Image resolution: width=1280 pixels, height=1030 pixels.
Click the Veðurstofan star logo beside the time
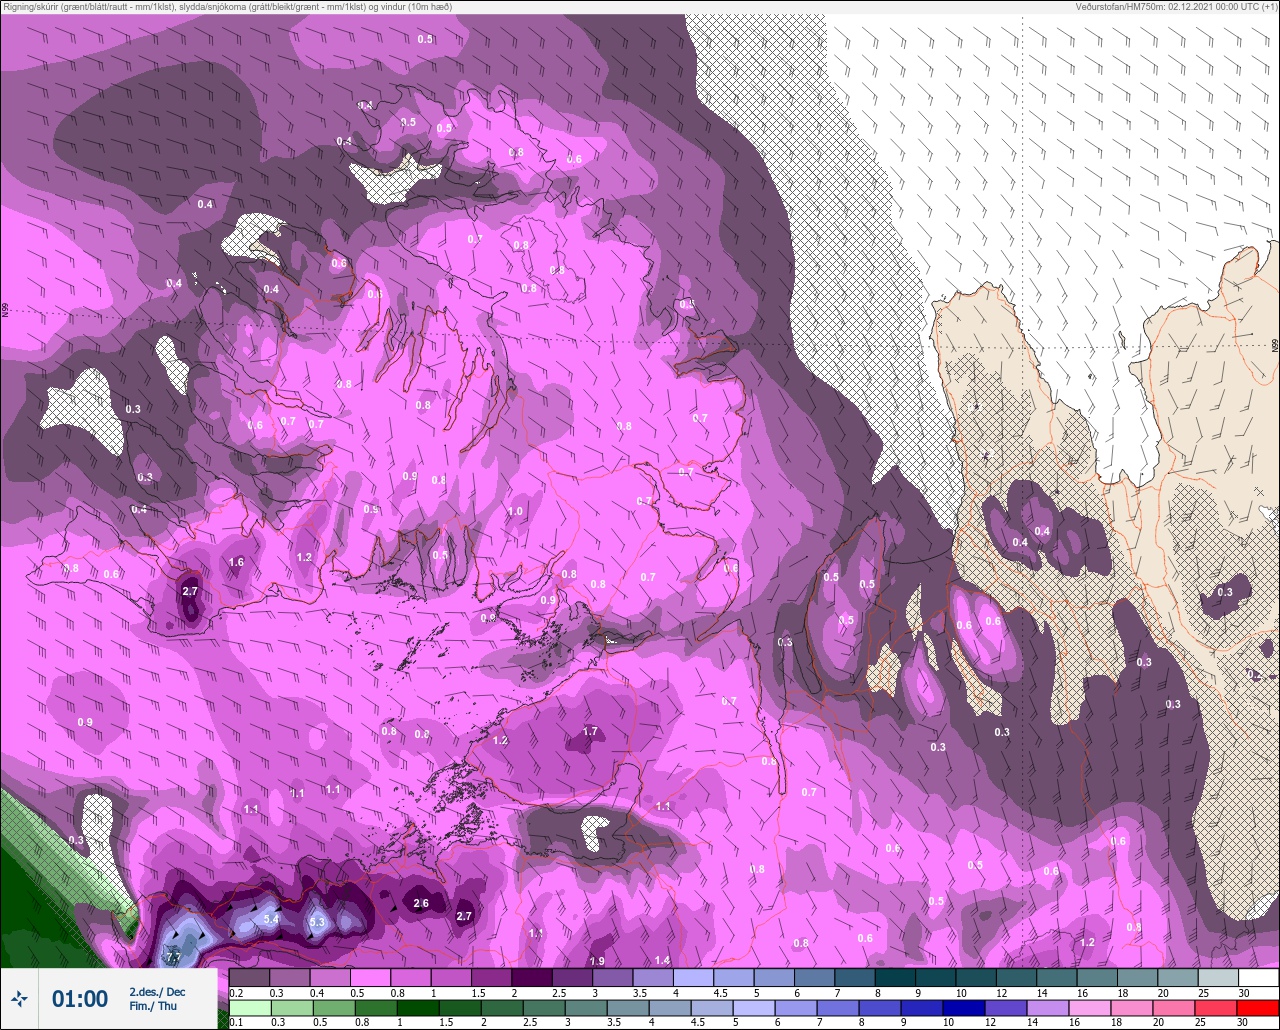pos(19,998)
